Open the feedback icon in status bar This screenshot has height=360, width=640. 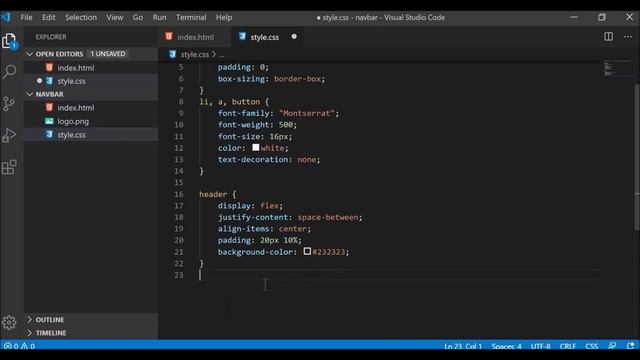(x=612, y=346)
